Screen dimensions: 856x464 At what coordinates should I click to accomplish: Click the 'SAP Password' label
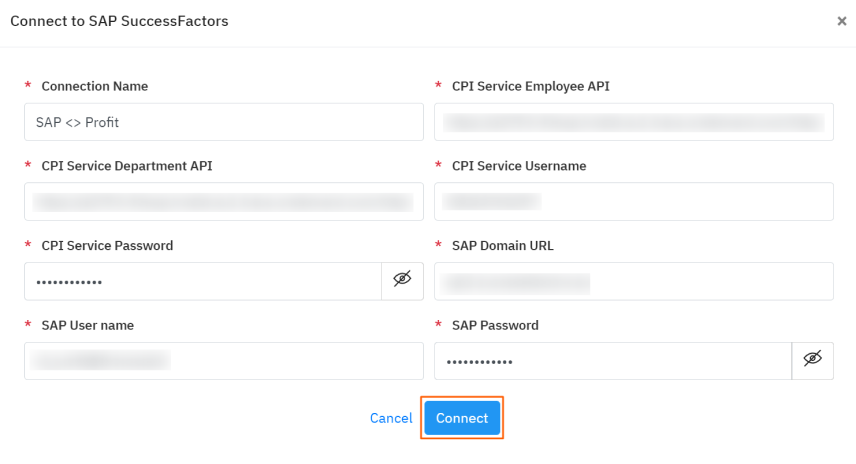(x=495, y=325)
